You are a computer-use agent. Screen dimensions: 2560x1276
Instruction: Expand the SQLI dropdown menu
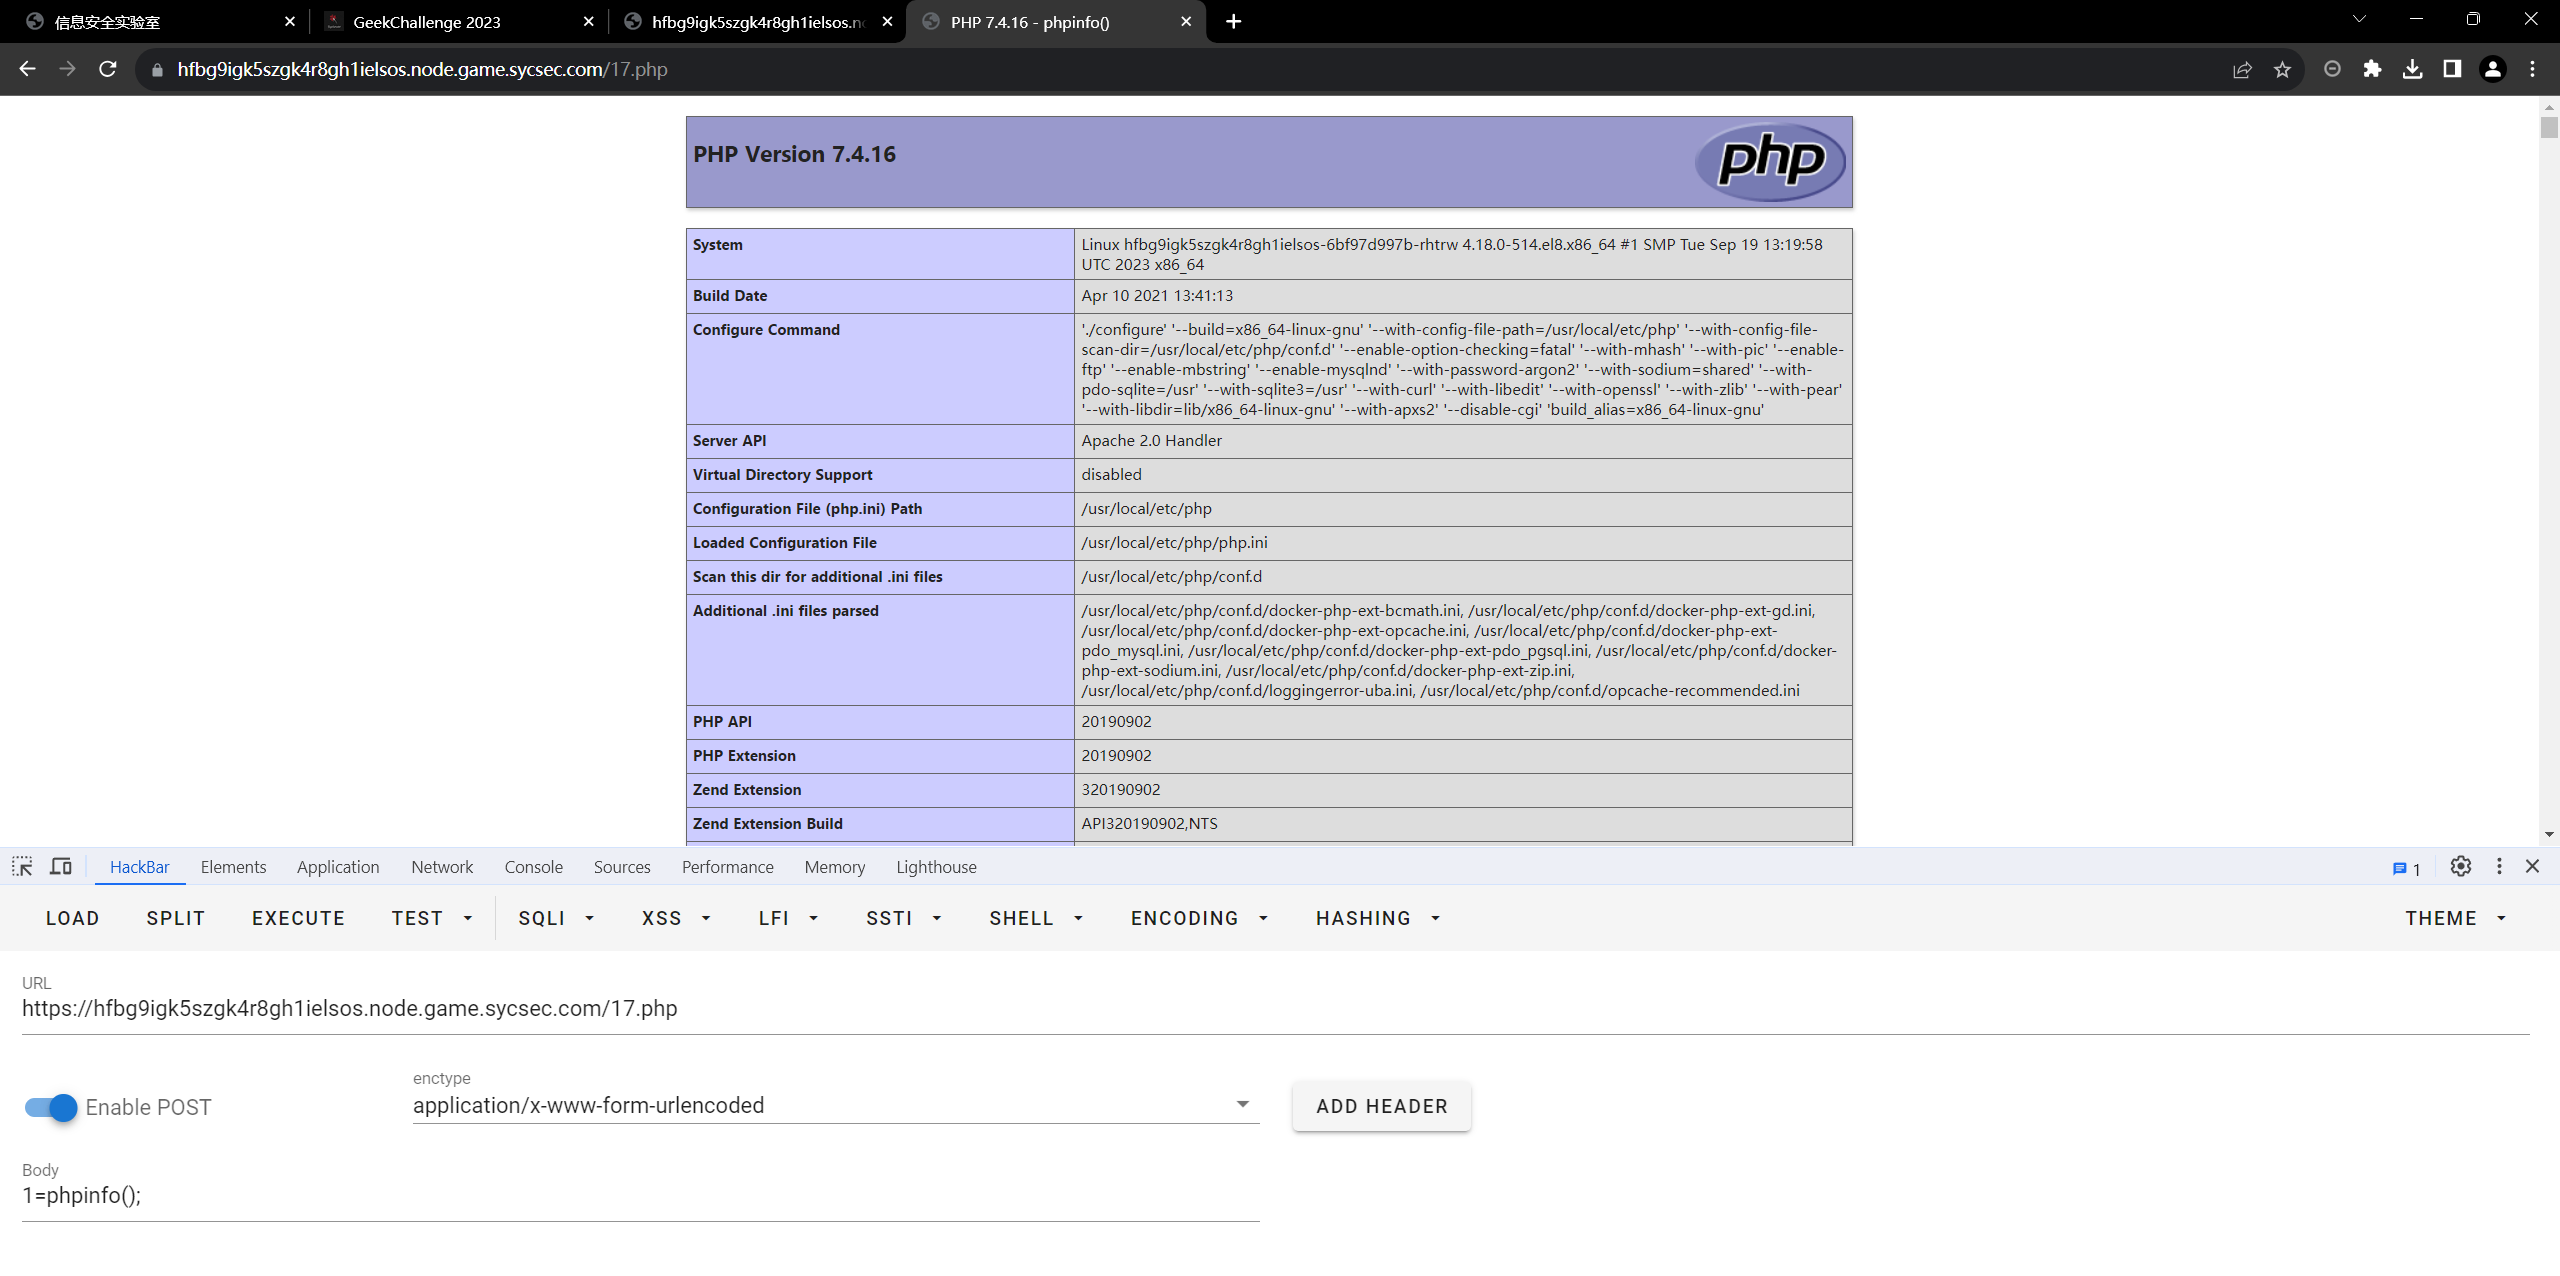click(556, 918)
